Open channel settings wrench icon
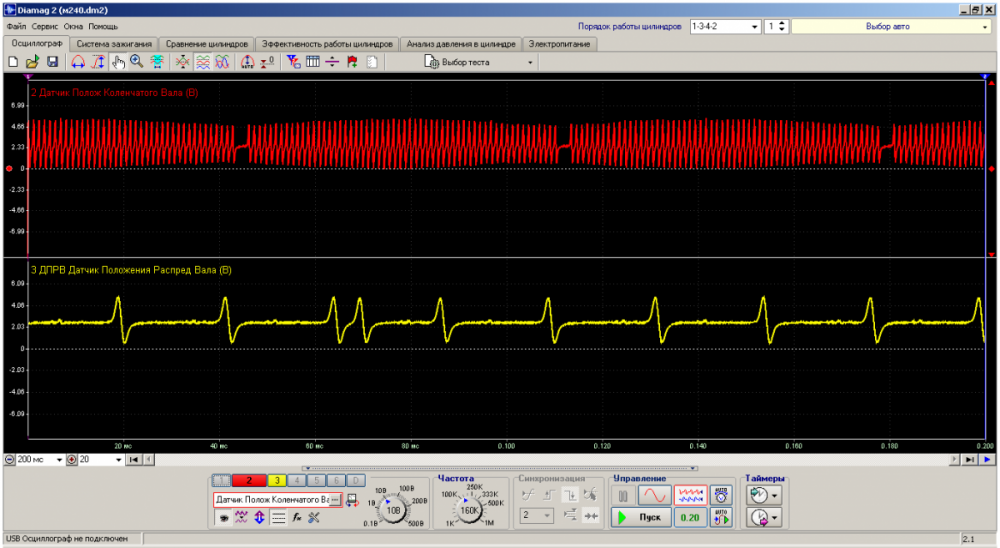Viewport: 1000px width, 548px height. [x=313, y=517]
